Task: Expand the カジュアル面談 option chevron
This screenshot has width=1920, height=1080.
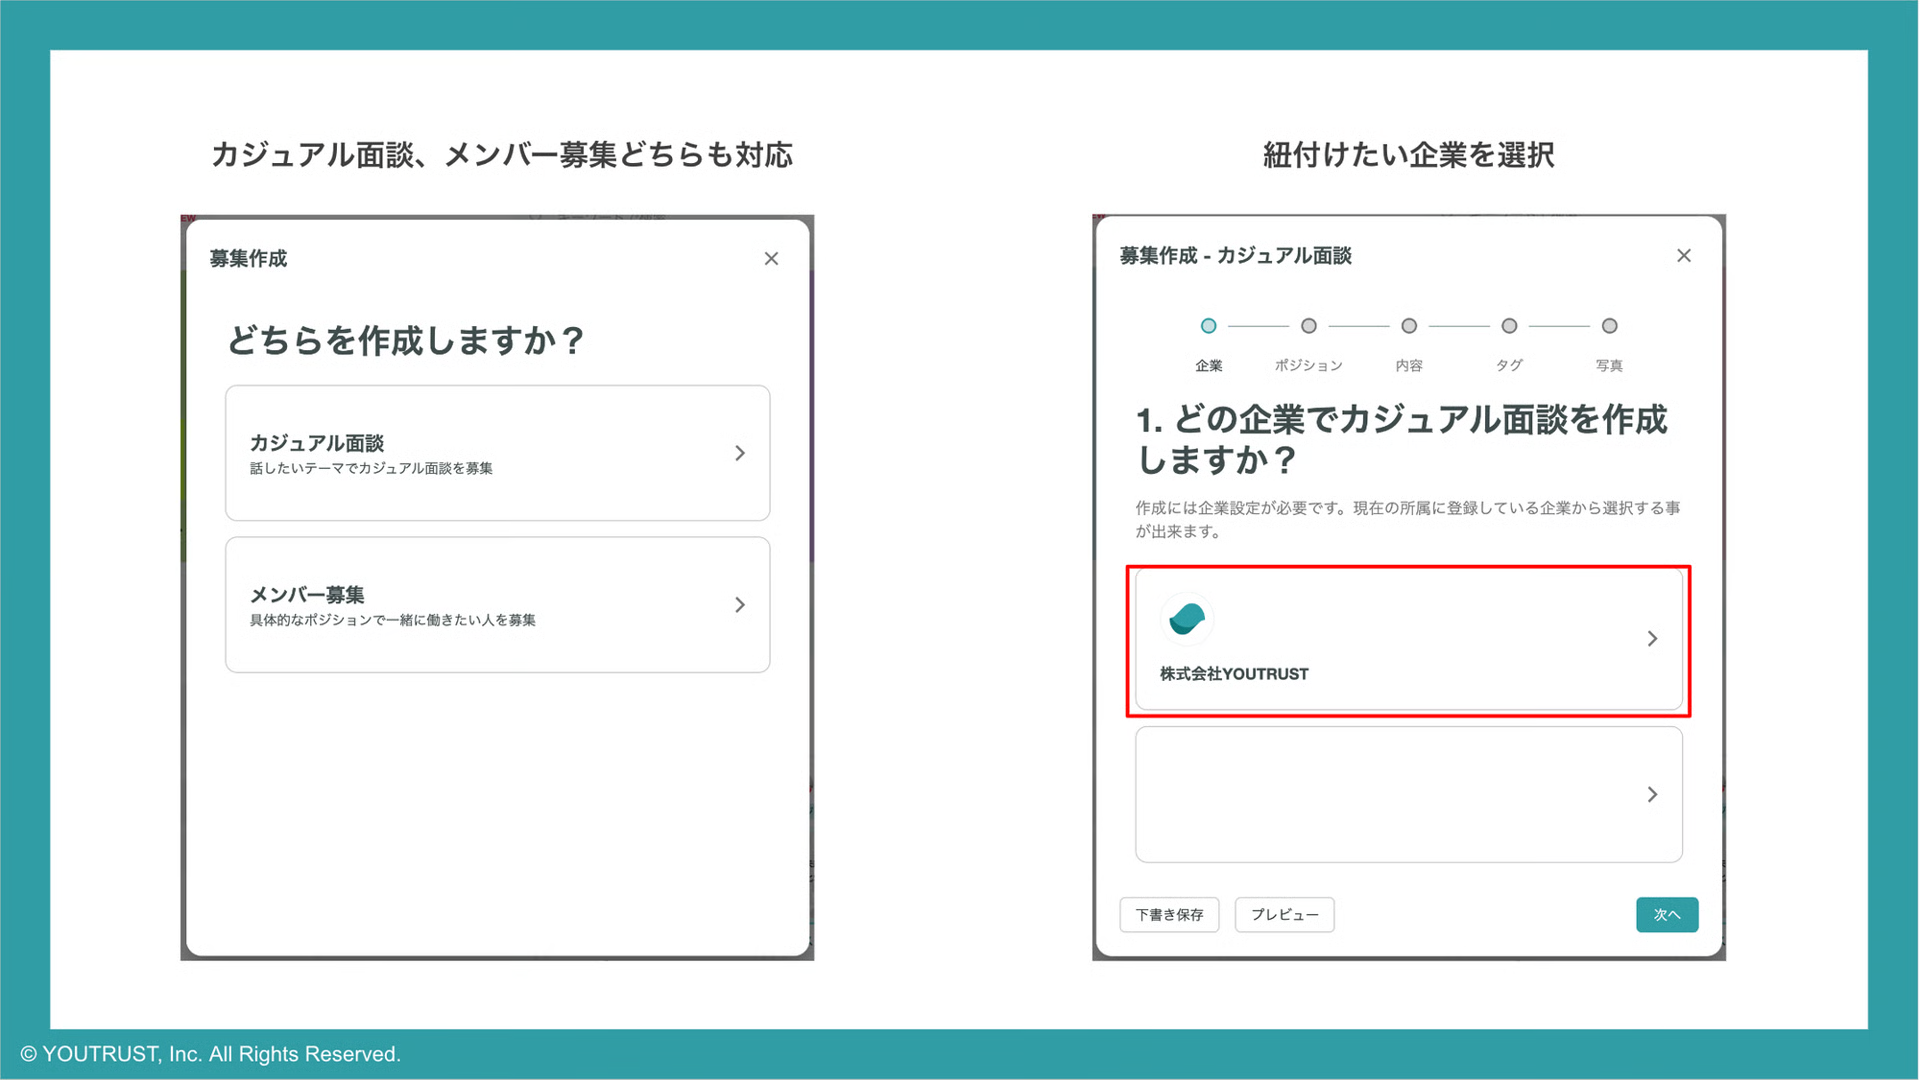Action: coord(739,453)
